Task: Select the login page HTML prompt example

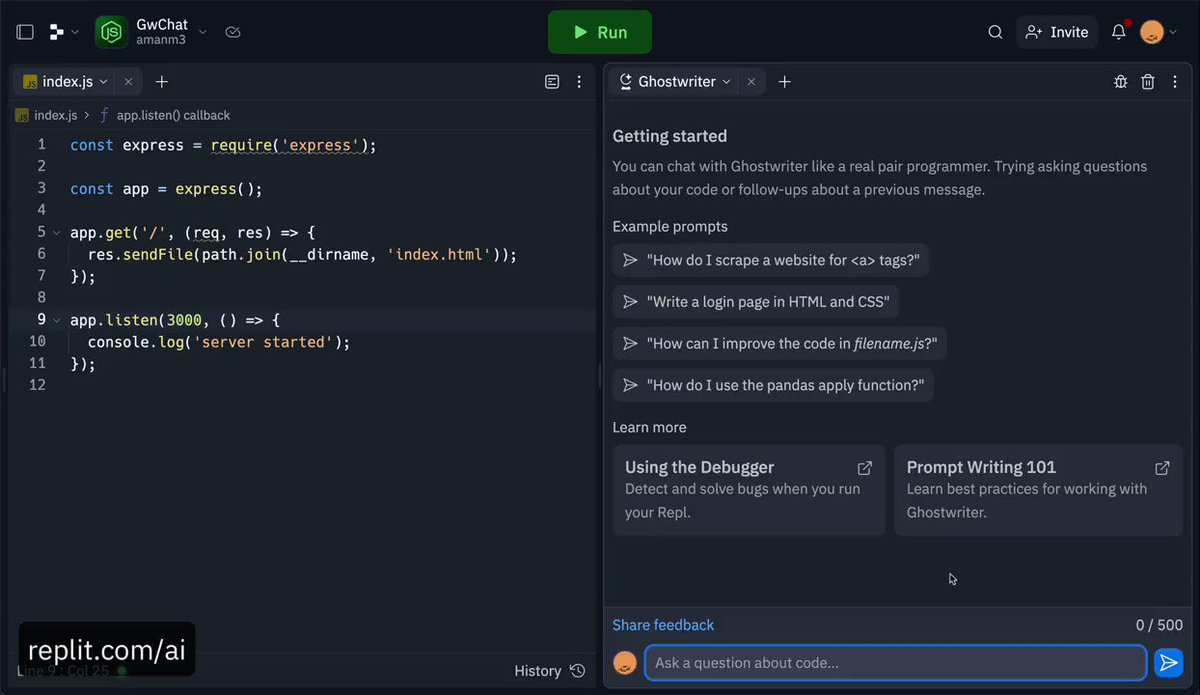Action: pos(756,301)
